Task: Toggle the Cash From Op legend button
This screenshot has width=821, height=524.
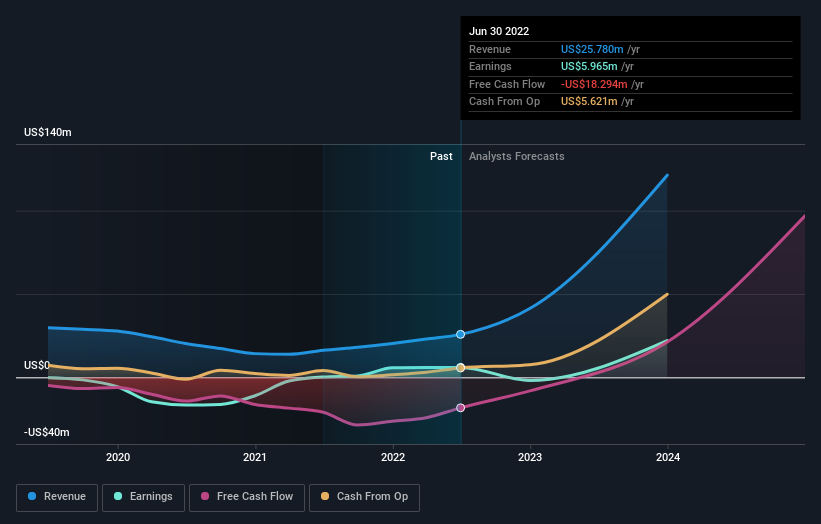Action: point(364,497)
